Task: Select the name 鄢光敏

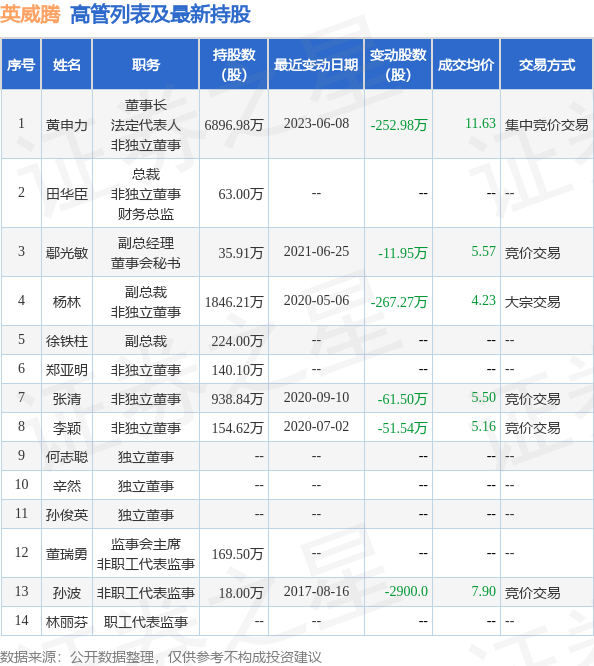Action: coord(67,253)
